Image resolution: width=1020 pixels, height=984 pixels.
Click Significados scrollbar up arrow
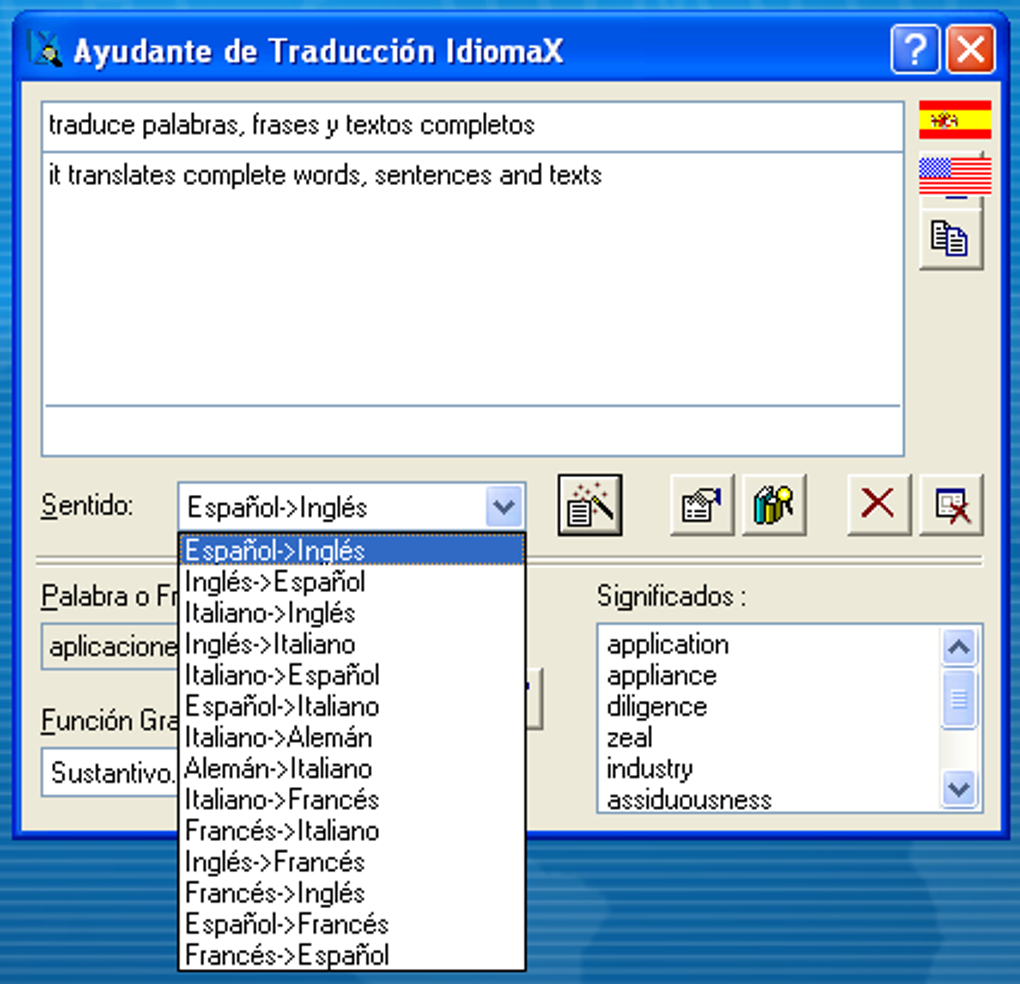pos(959,646)
